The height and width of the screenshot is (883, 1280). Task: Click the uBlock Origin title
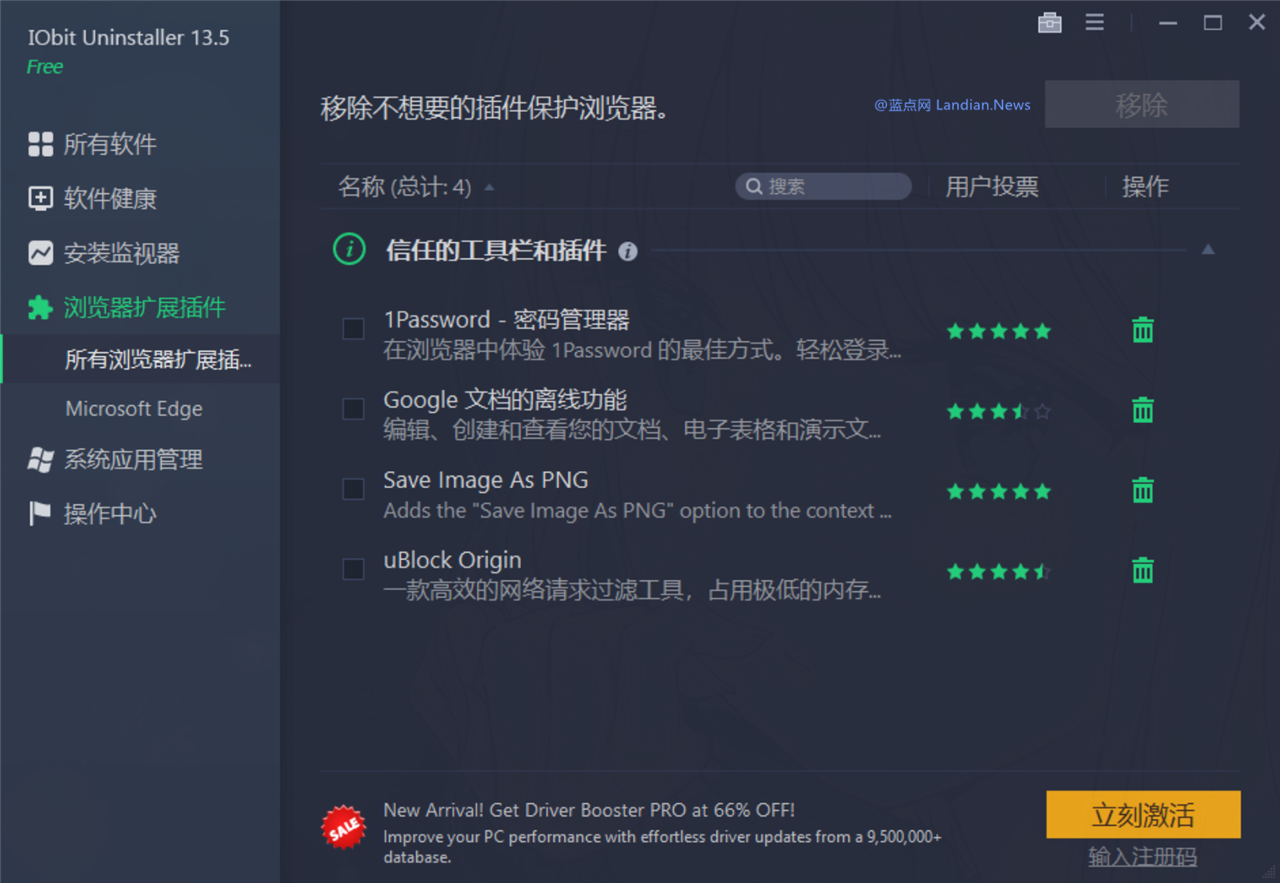452,560
